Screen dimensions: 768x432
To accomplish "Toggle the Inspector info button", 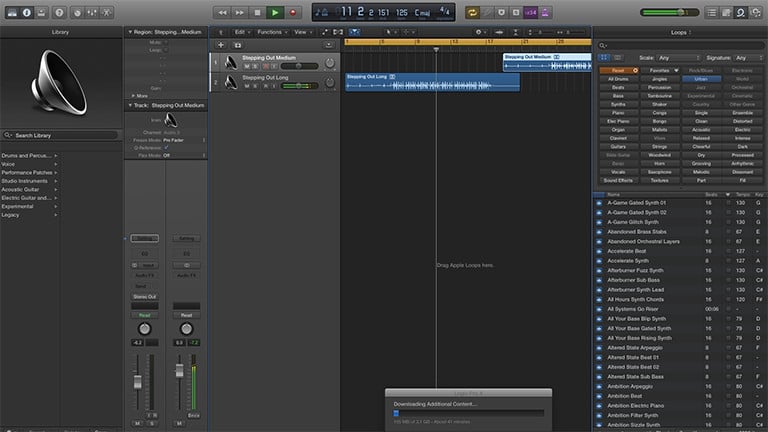I will [x=26, y=13].
